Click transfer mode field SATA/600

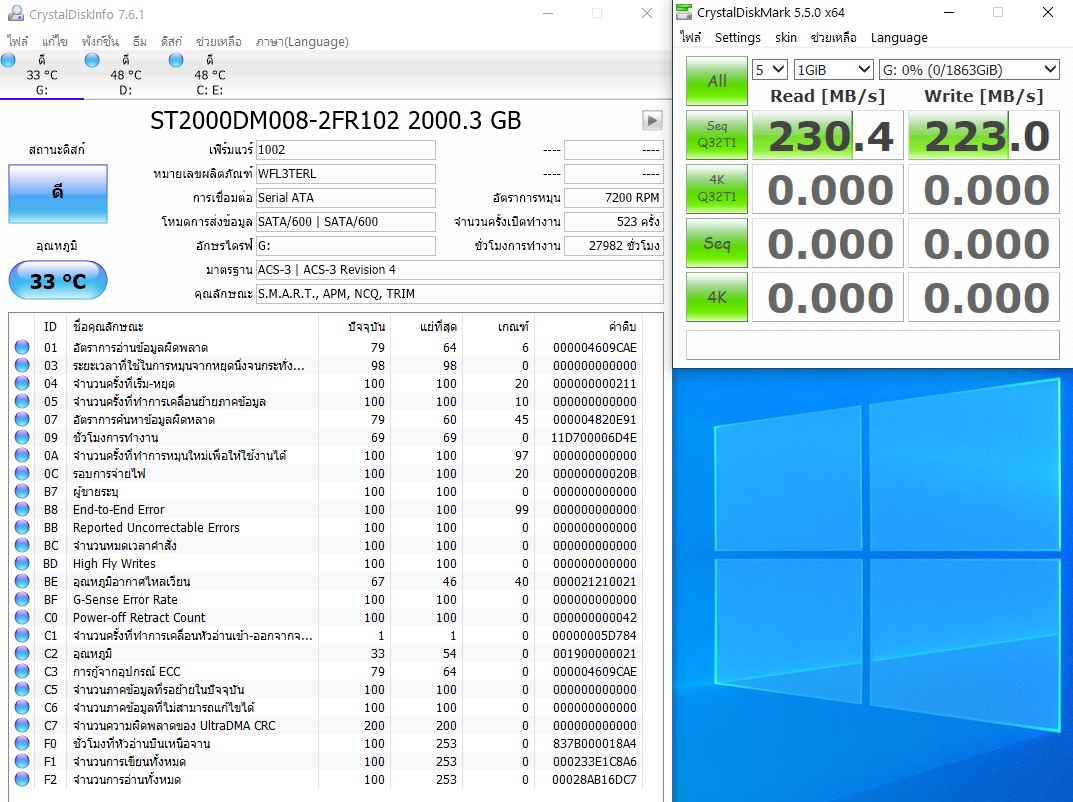pos(346,222)
